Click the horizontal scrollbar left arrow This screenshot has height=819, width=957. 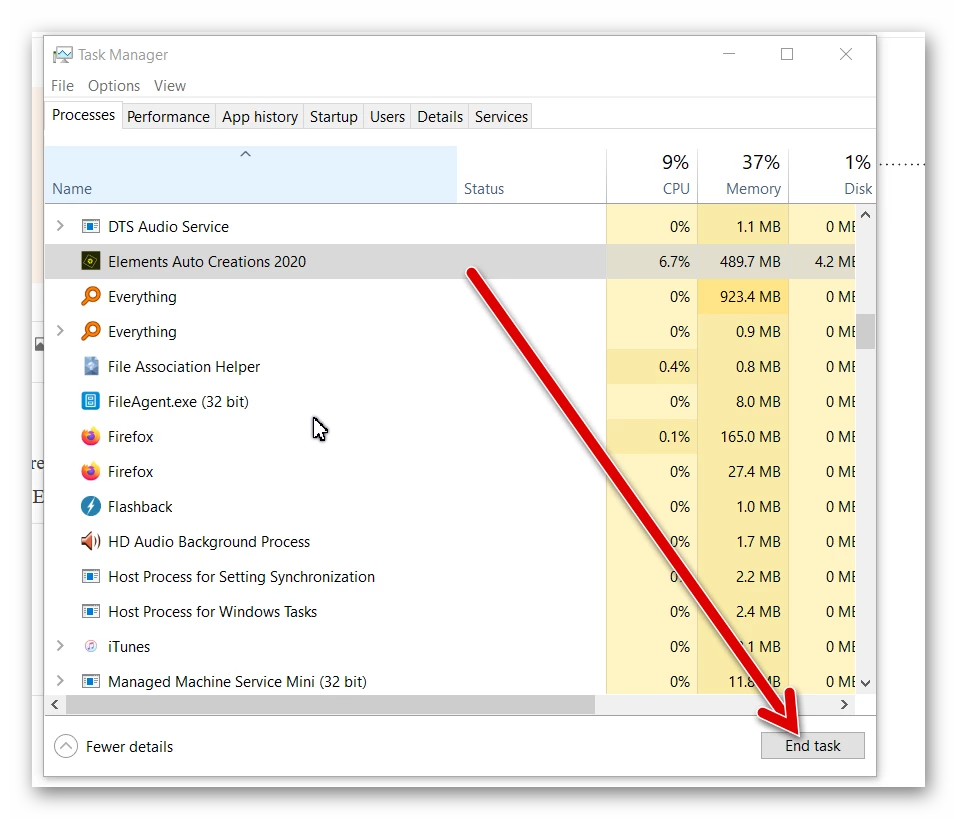point(55,704)
